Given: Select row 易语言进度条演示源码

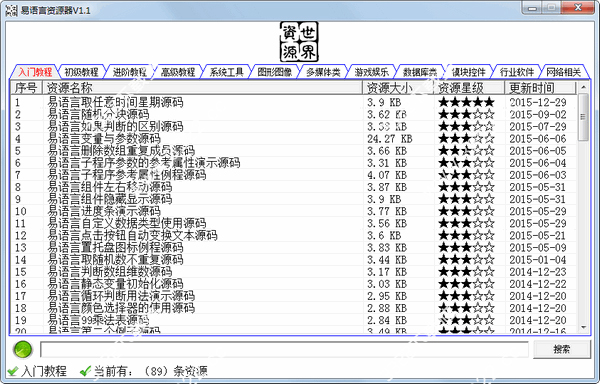Looking at the screenshot, I should pyautogui.click(x=293, y=211).
